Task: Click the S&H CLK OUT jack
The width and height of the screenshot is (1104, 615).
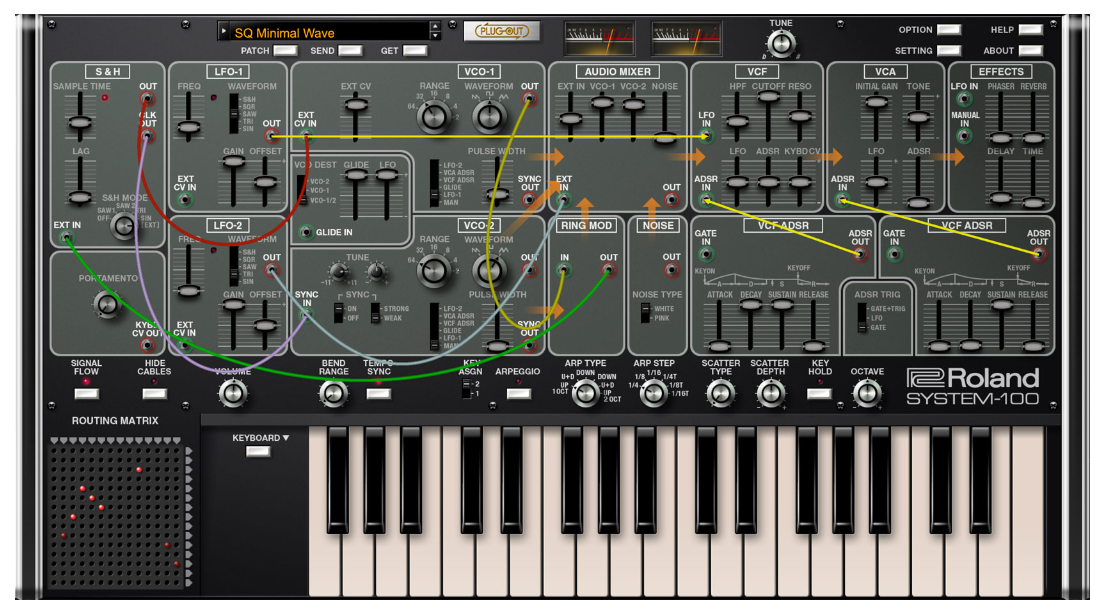Action: tap(146, 135)
